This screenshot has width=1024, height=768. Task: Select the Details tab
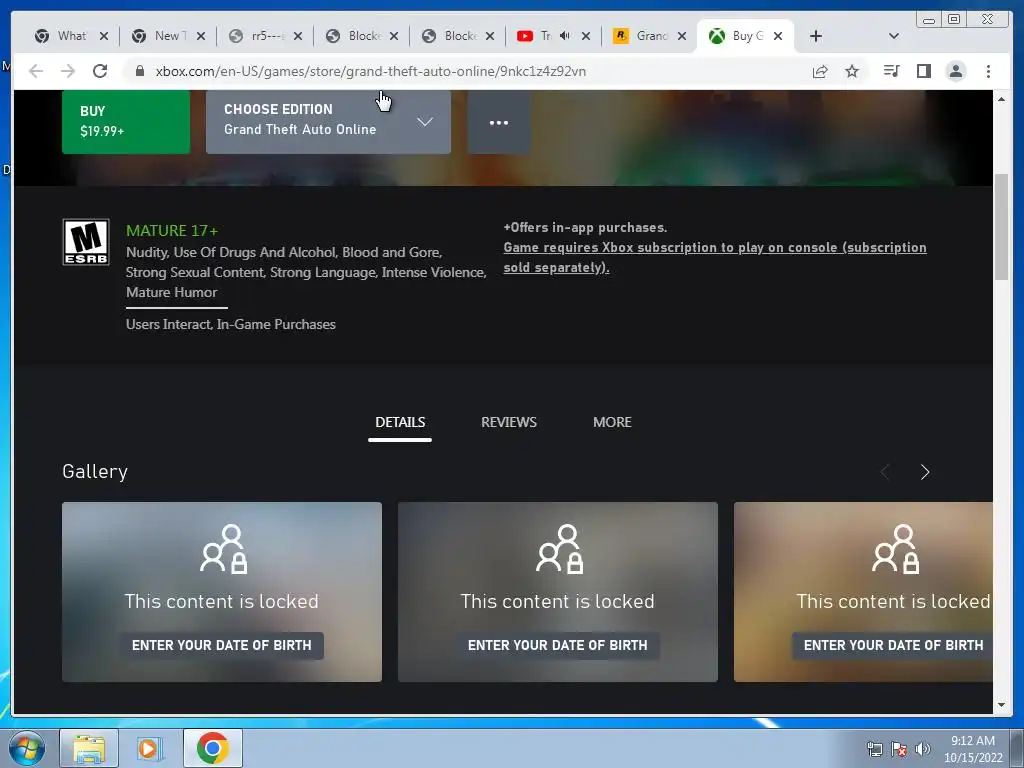pyautogui.click(x=400, y=422)
